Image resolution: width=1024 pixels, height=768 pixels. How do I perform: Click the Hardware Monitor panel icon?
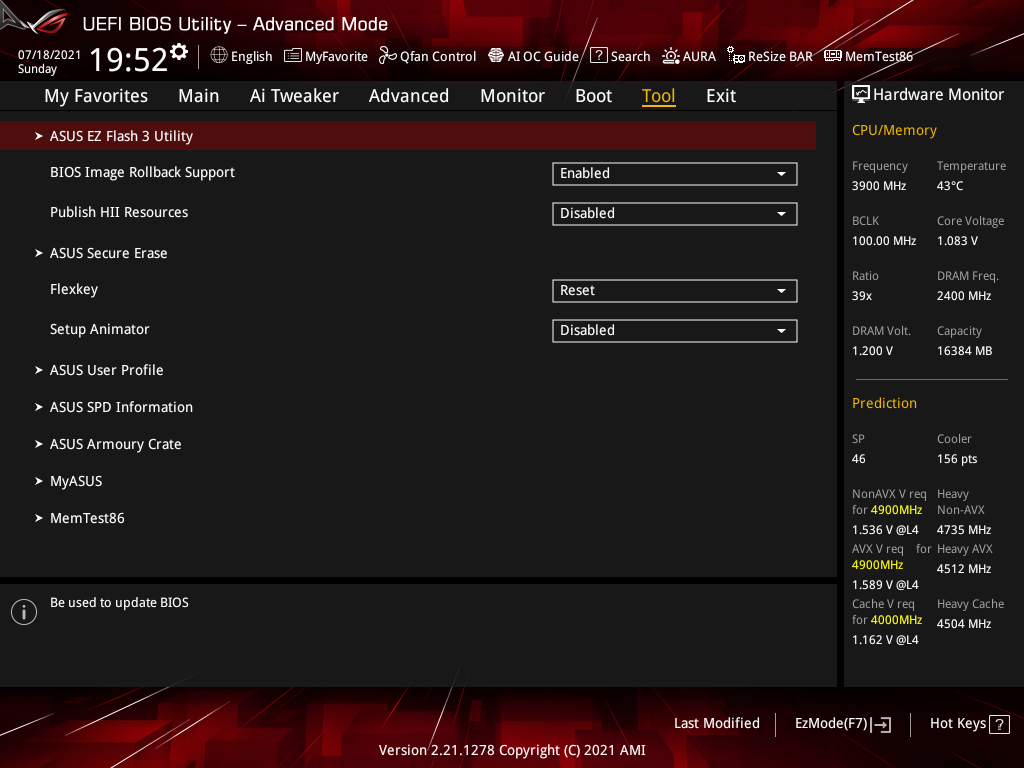pyautogui.click(x=861, y=93)
